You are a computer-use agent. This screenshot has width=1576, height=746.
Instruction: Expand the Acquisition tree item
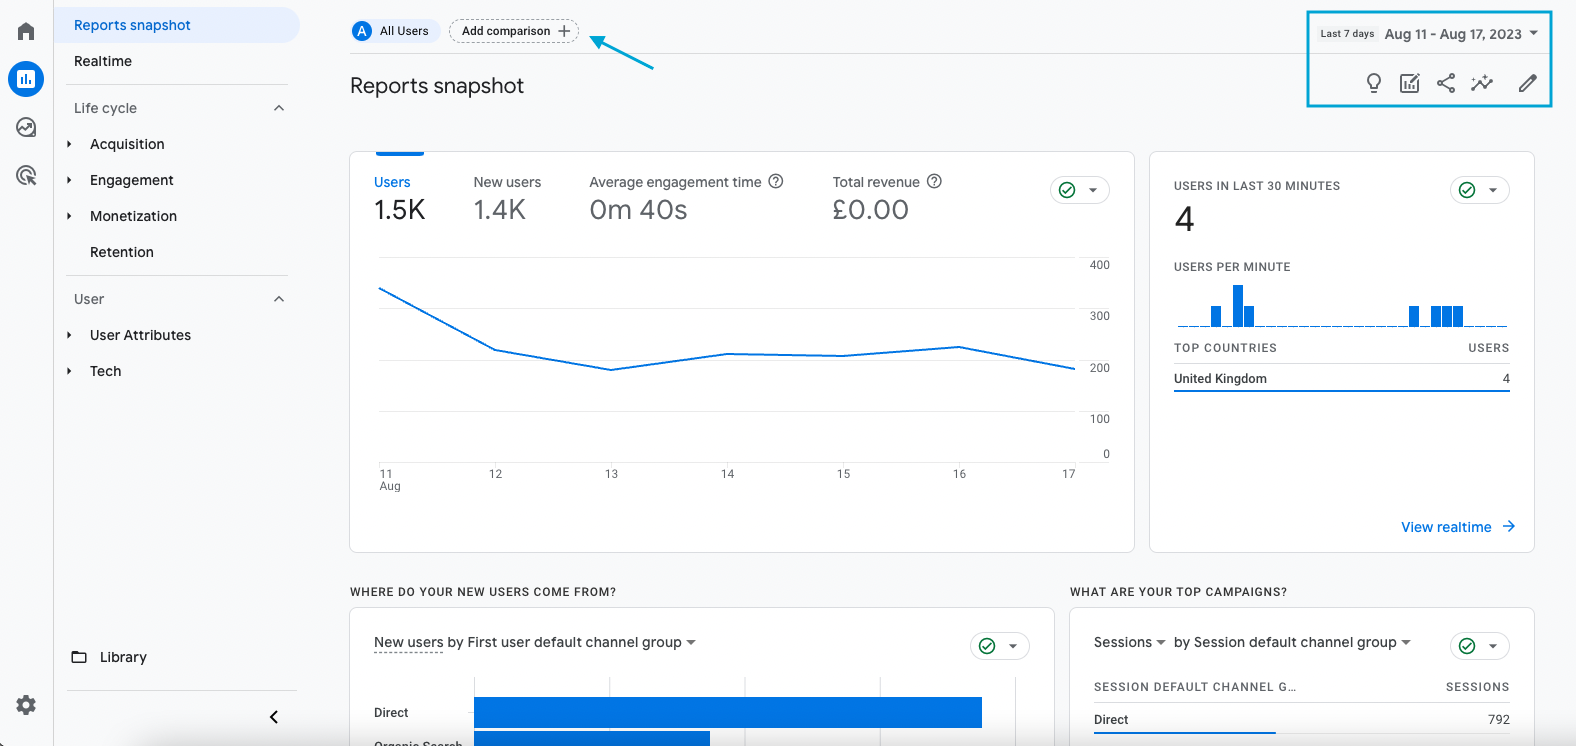pos(69,144)
